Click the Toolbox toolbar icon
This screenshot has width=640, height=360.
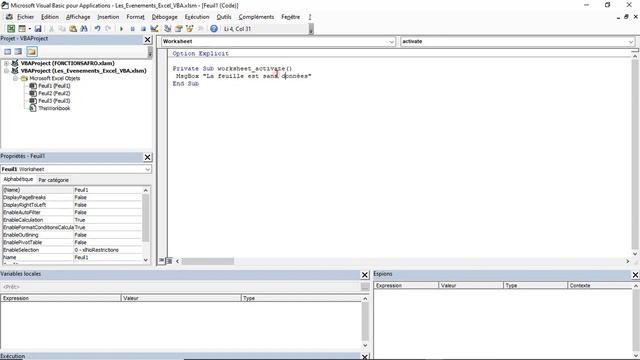tap(200, 29)
